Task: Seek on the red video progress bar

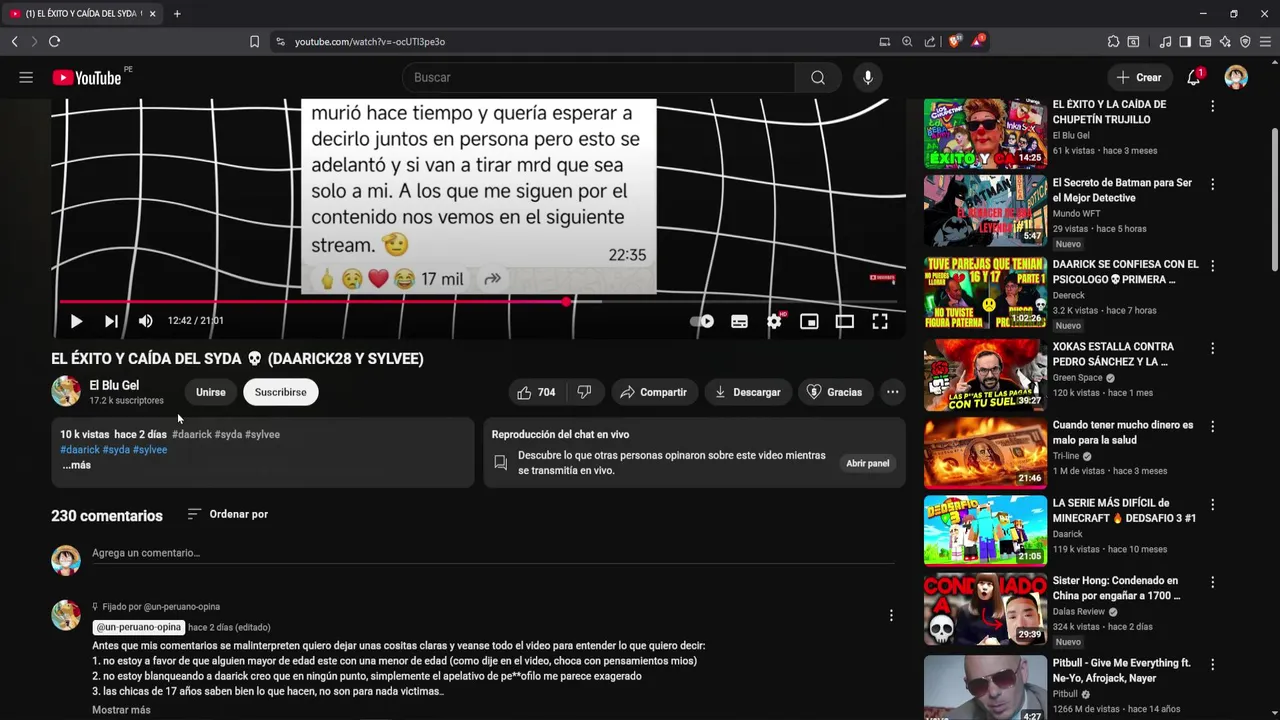Action: [312, 301]
